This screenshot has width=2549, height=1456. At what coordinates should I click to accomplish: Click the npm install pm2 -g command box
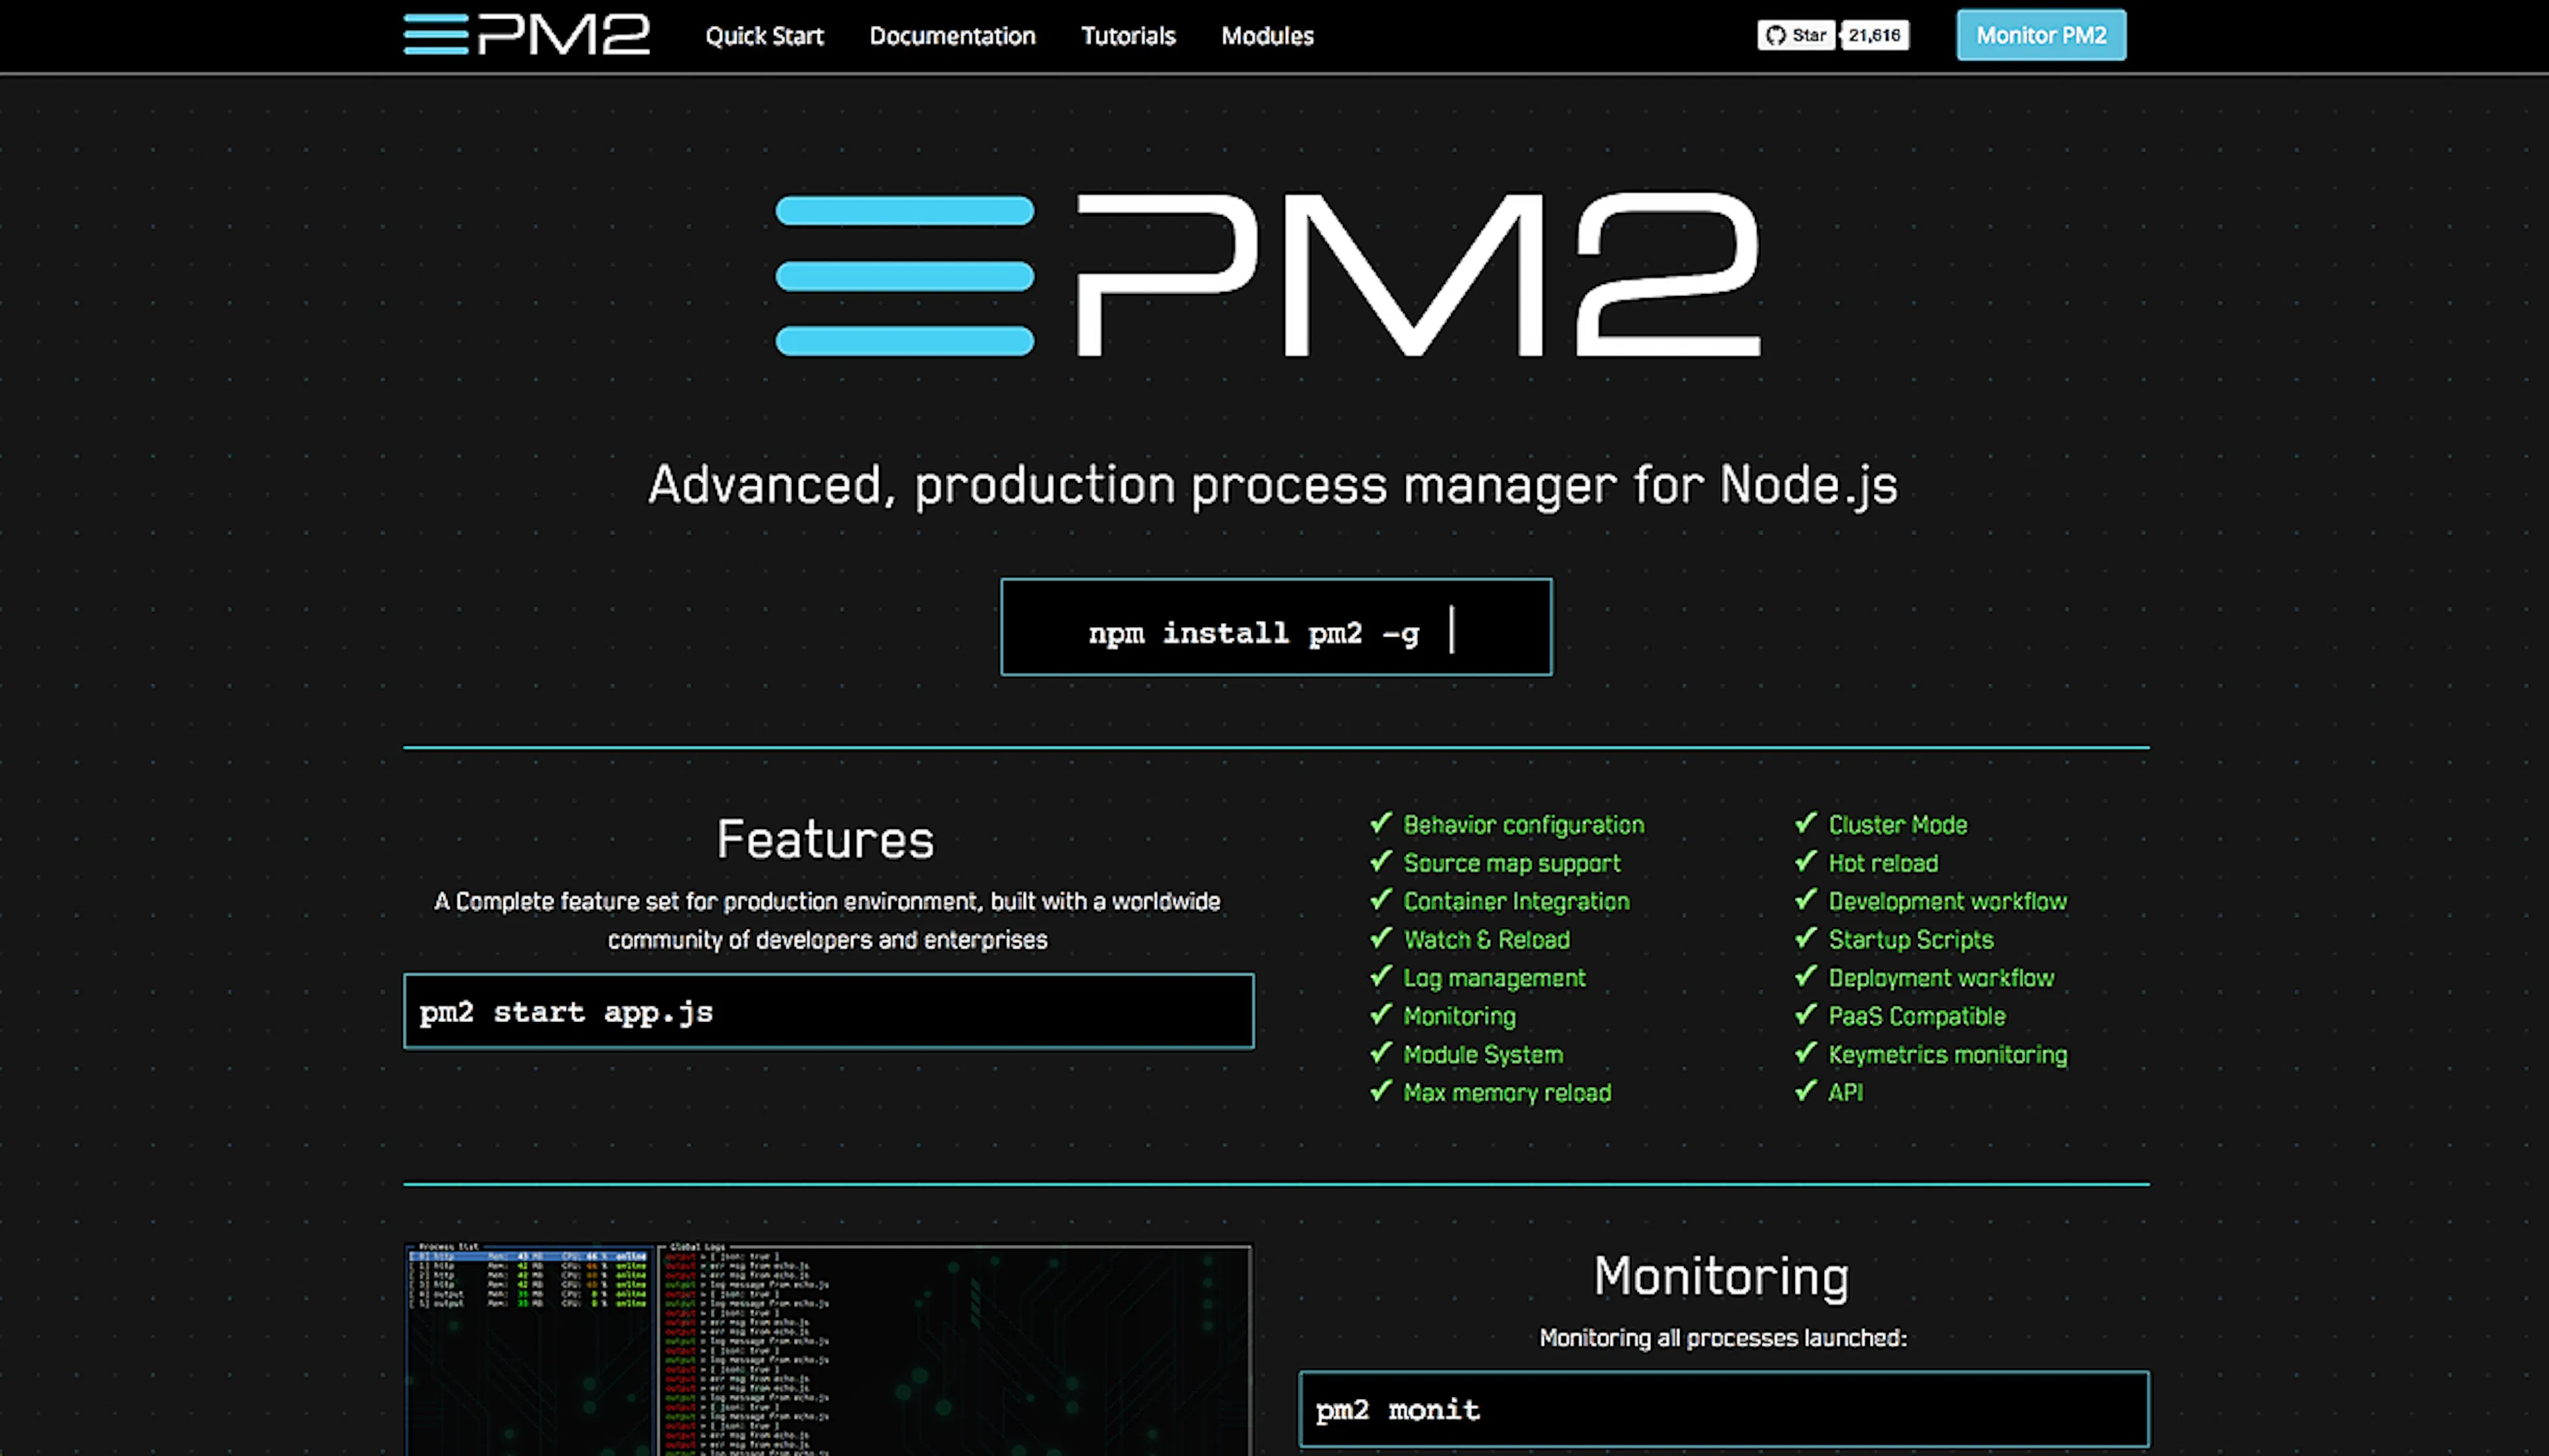[1276, 627]
